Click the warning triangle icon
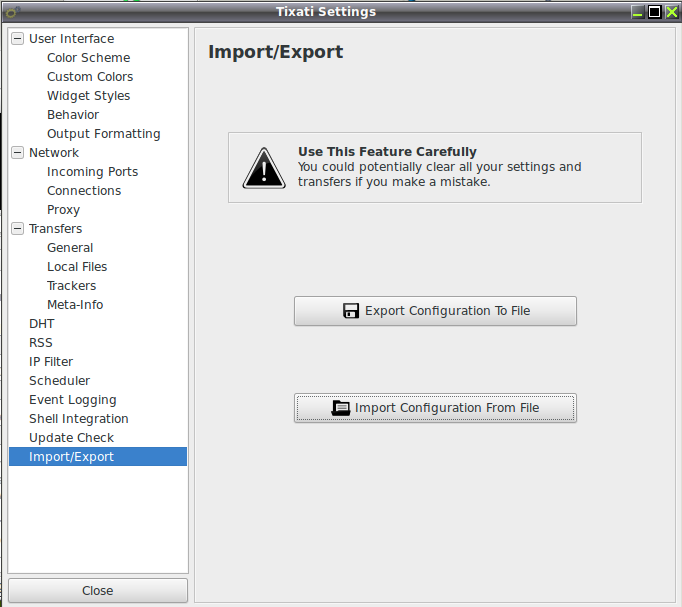 coord(264,168)
